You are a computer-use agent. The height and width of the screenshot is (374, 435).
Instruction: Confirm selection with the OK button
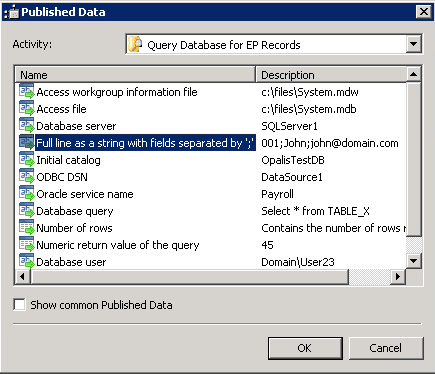pos(305,348)
